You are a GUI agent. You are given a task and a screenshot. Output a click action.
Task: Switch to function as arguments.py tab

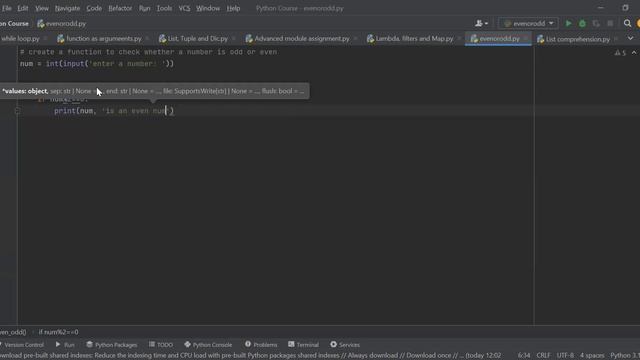point(100,39)
